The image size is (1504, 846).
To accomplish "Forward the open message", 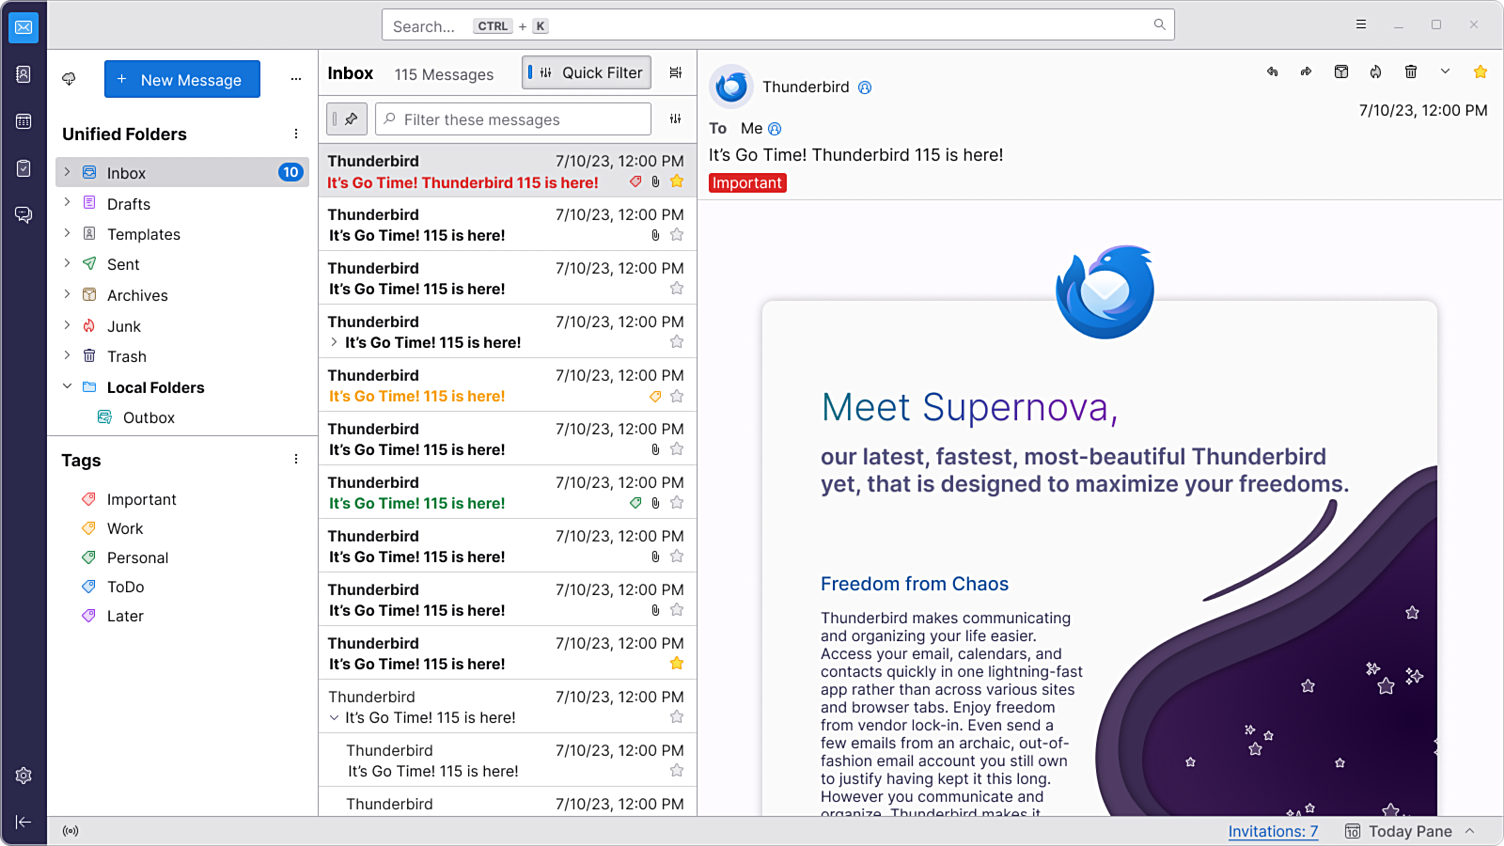I will (1306, 71).
